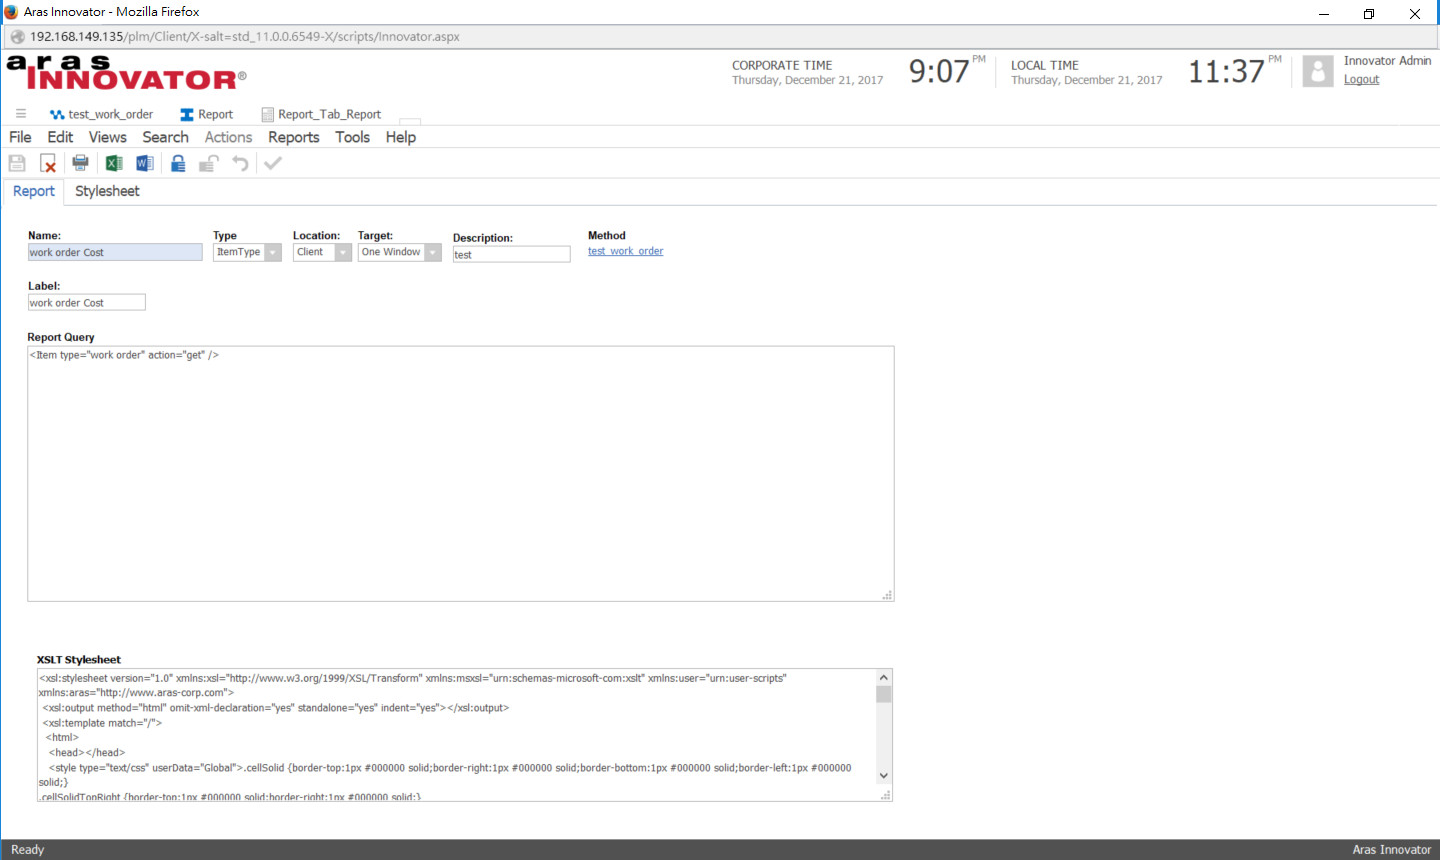
Task: Export to Excel toolbar icon
Action: [x=114, y=163]
